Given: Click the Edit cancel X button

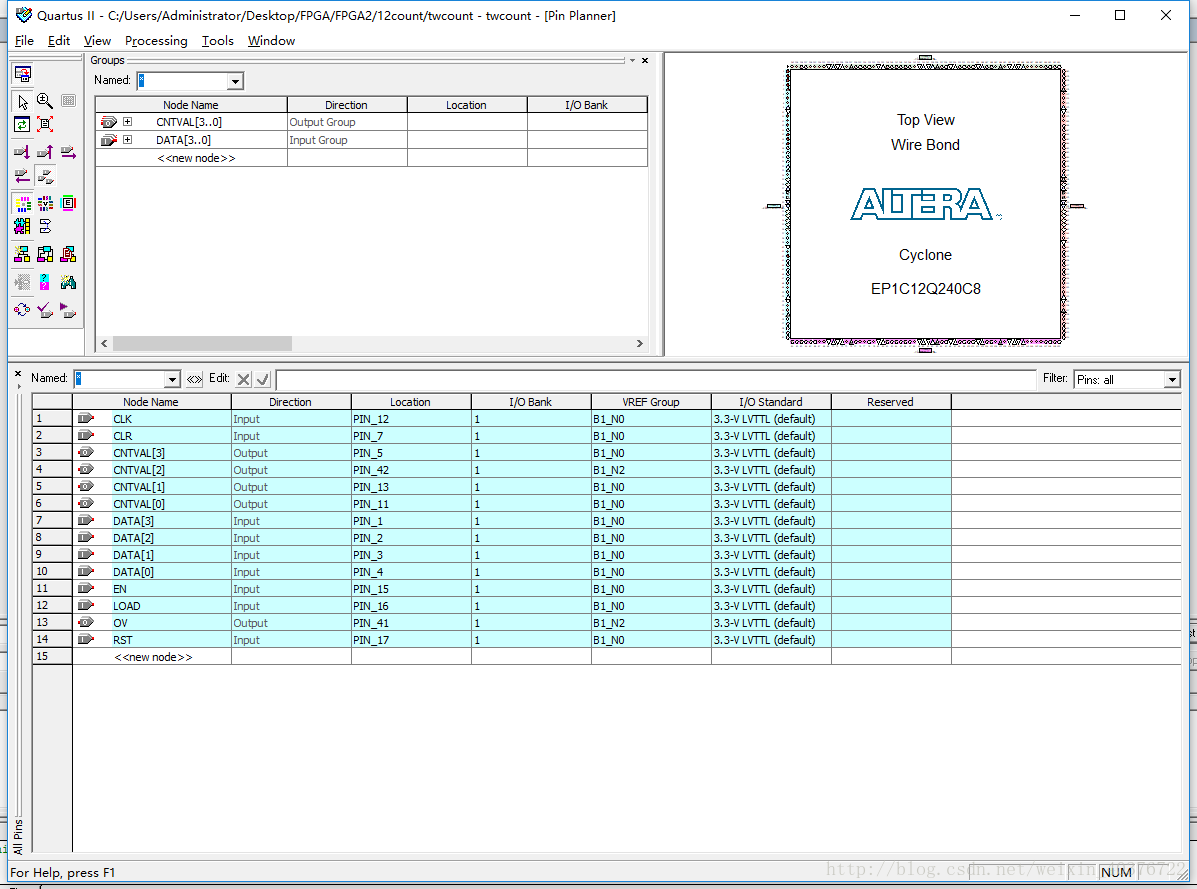Looking at the screenshot, I should click(244, 379).
